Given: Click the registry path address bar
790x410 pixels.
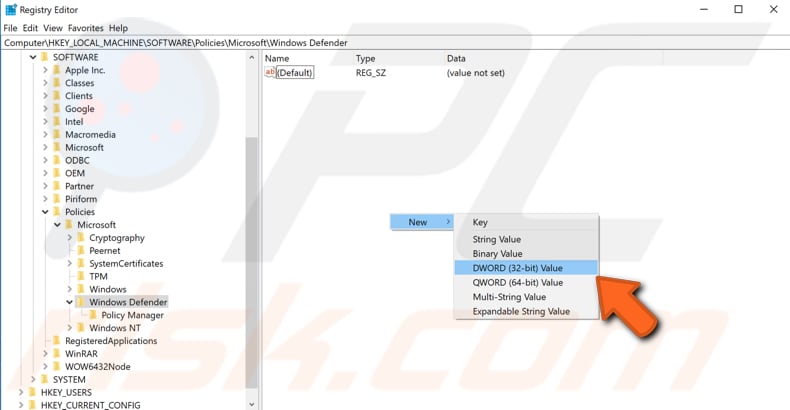Looking at the screenshot, I should [x=395, y=43].
